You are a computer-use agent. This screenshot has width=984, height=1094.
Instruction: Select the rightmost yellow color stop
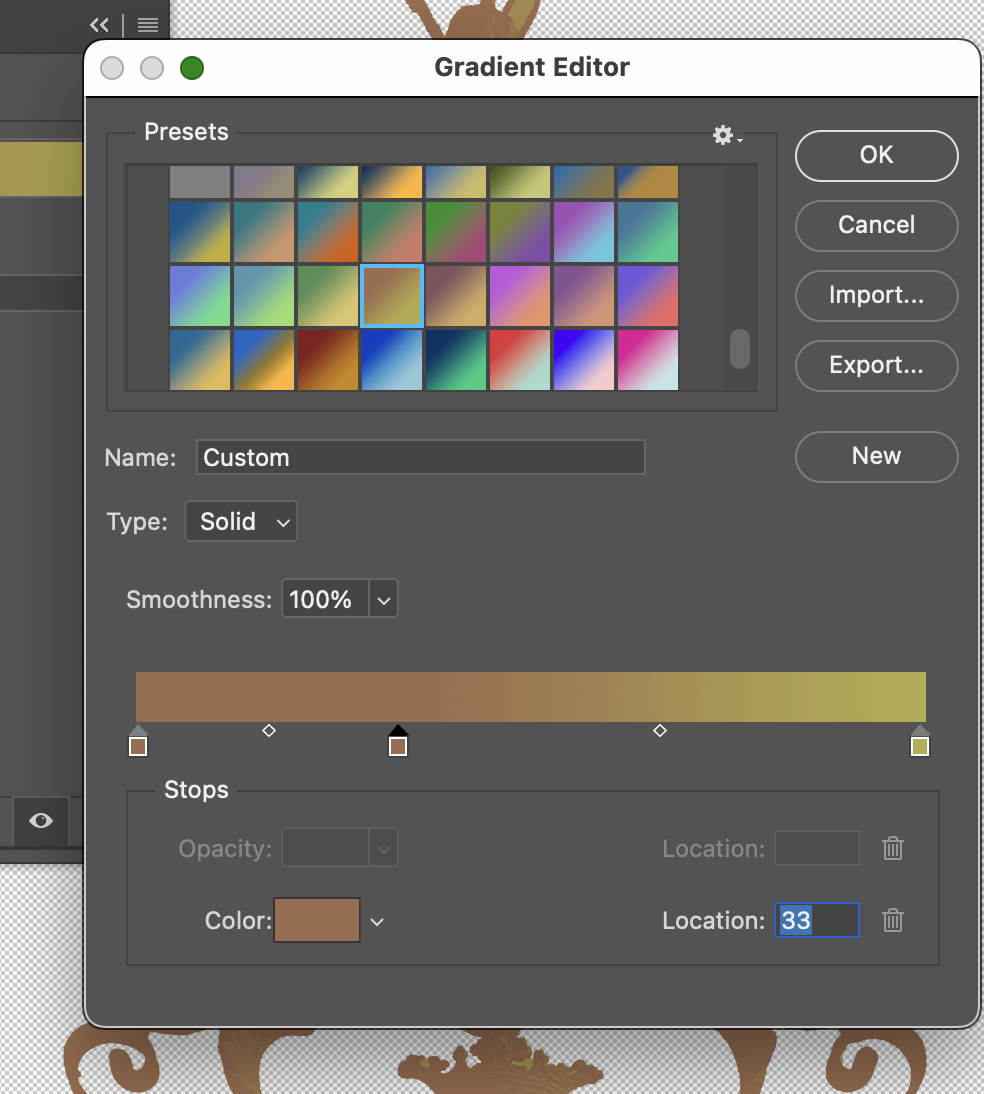[919, 744]
